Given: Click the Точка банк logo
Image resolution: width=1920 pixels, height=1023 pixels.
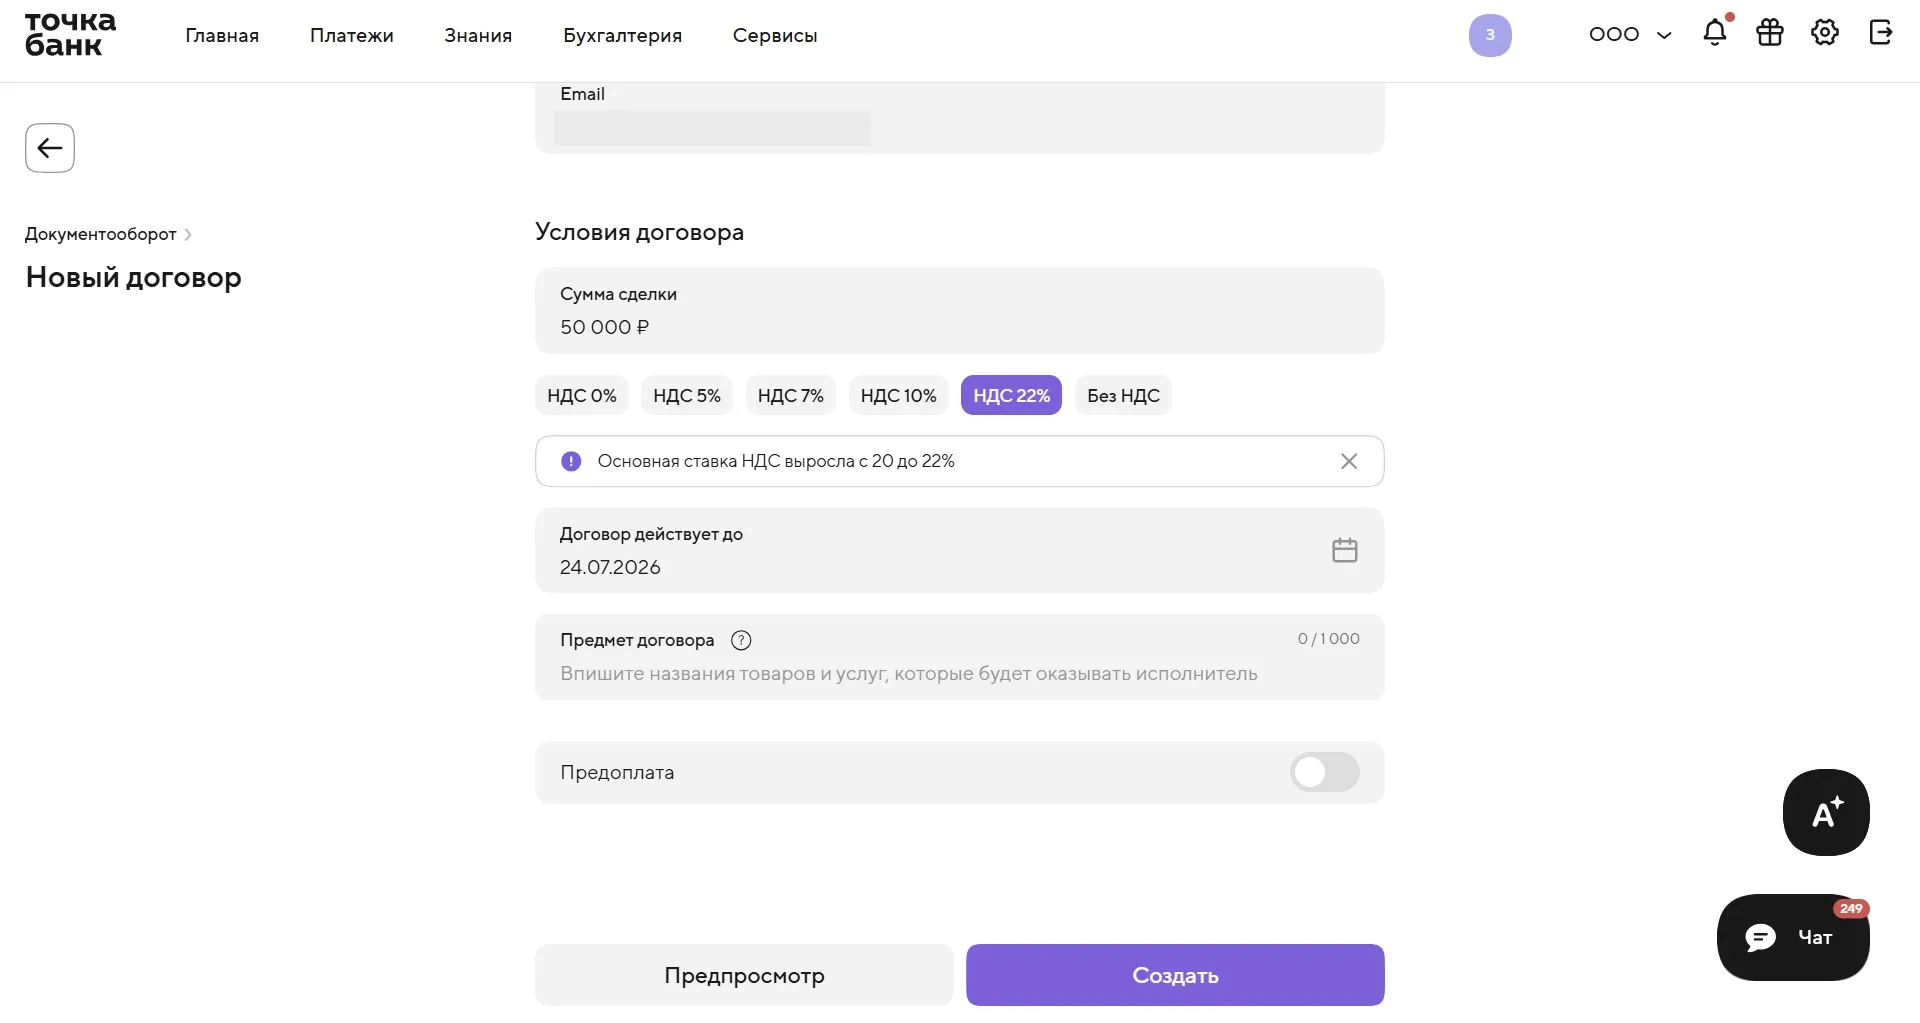Looking at the screenshot, I should [x=70, y=34].
